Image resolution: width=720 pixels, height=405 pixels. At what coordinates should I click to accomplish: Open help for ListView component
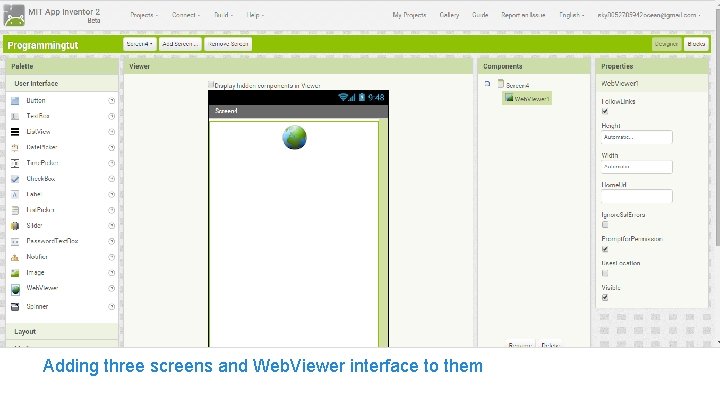(x=111, y=132)
